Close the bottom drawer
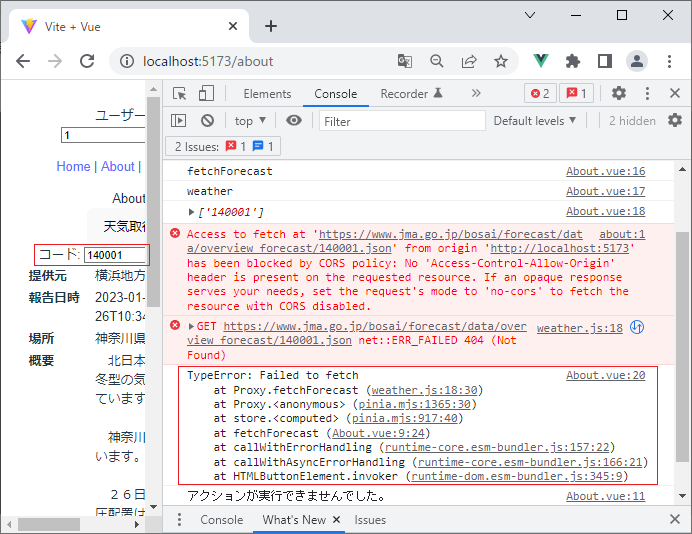Image resolution: width=692 pixels, height=534 pixels. coord(675,519)
